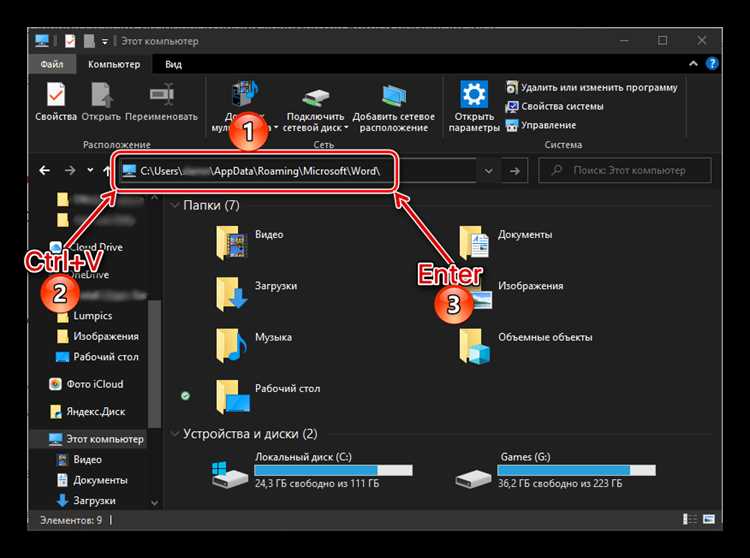Open the Файл menu tab

(x=52, y=64)
